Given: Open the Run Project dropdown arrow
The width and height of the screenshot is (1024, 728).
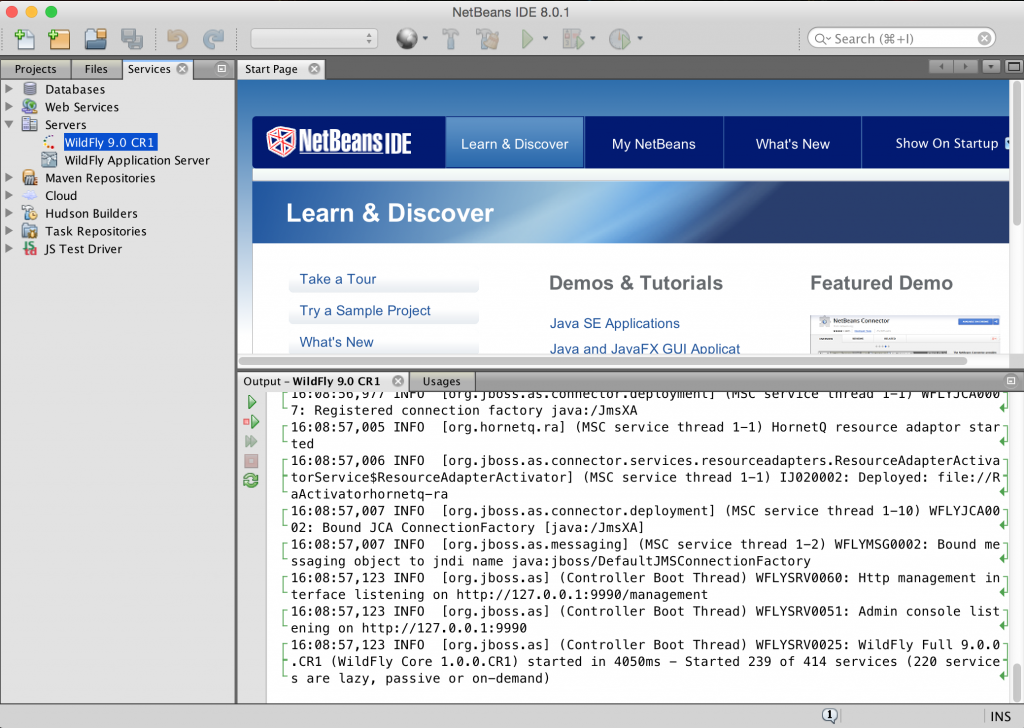Looking at the screenshot, I should (x=545, y=39).
